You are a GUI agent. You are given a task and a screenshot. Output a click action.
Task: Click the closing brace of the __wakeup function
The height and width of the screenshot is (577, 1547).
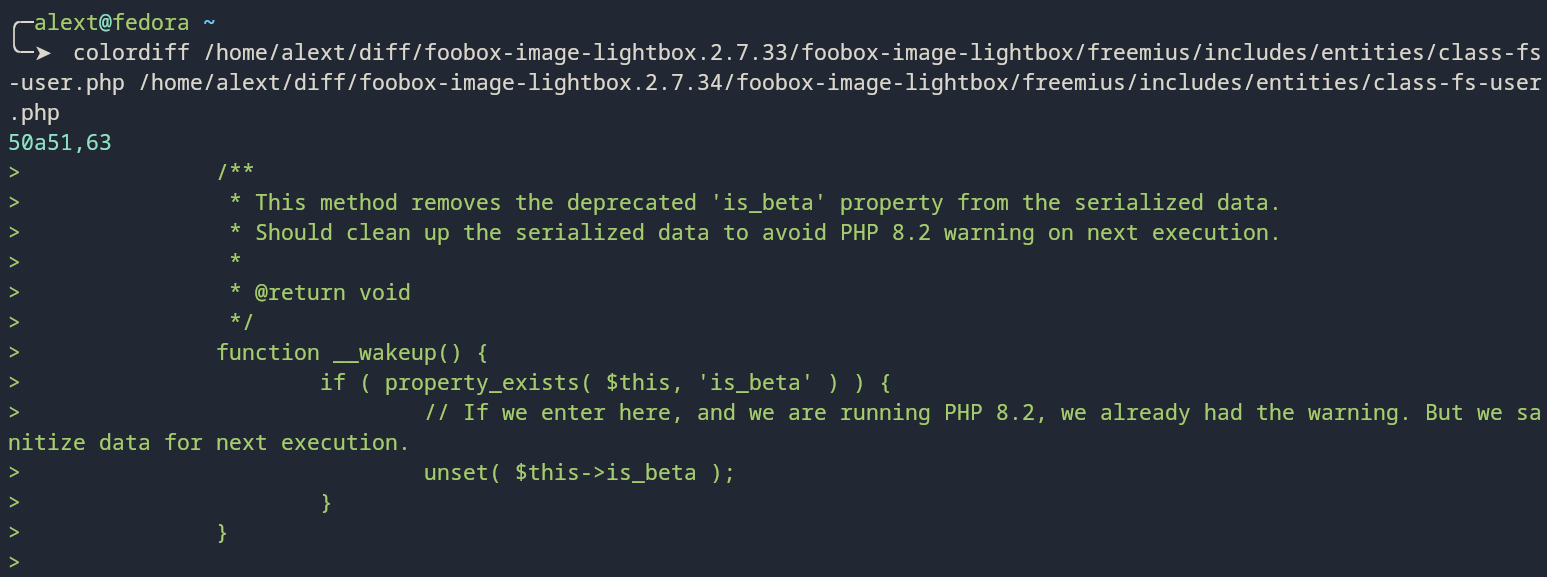pos(222,532)
